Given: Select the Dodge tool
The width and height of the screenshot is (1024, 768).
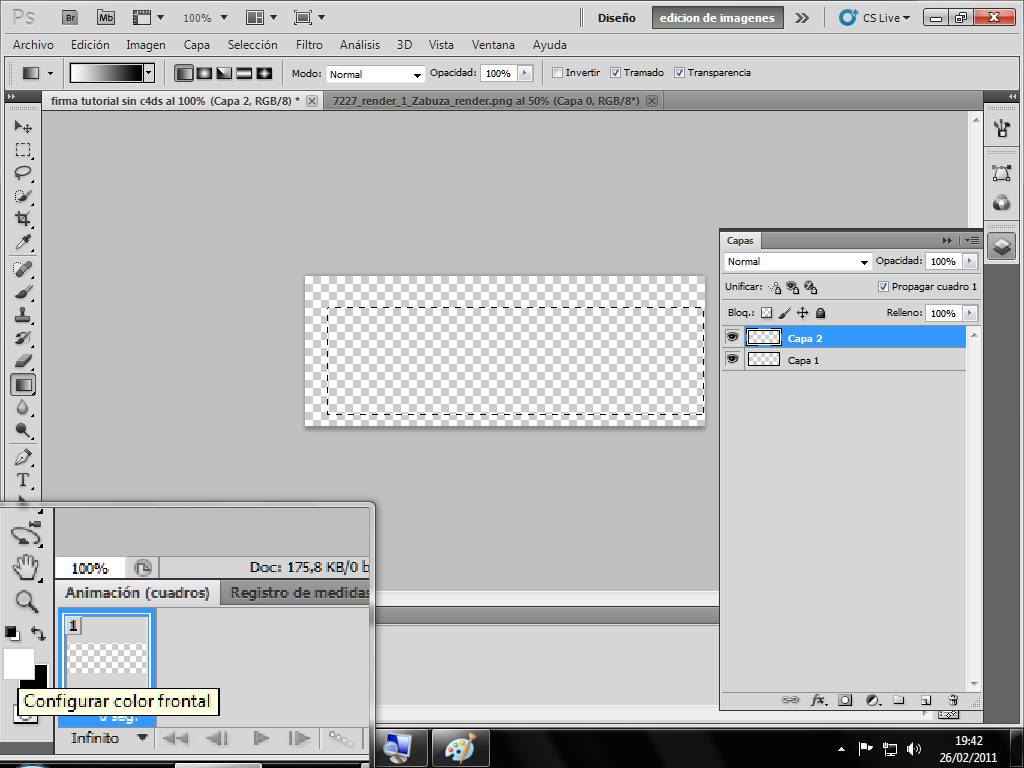Looking at the screenshot, I should (x=23, y=430).
